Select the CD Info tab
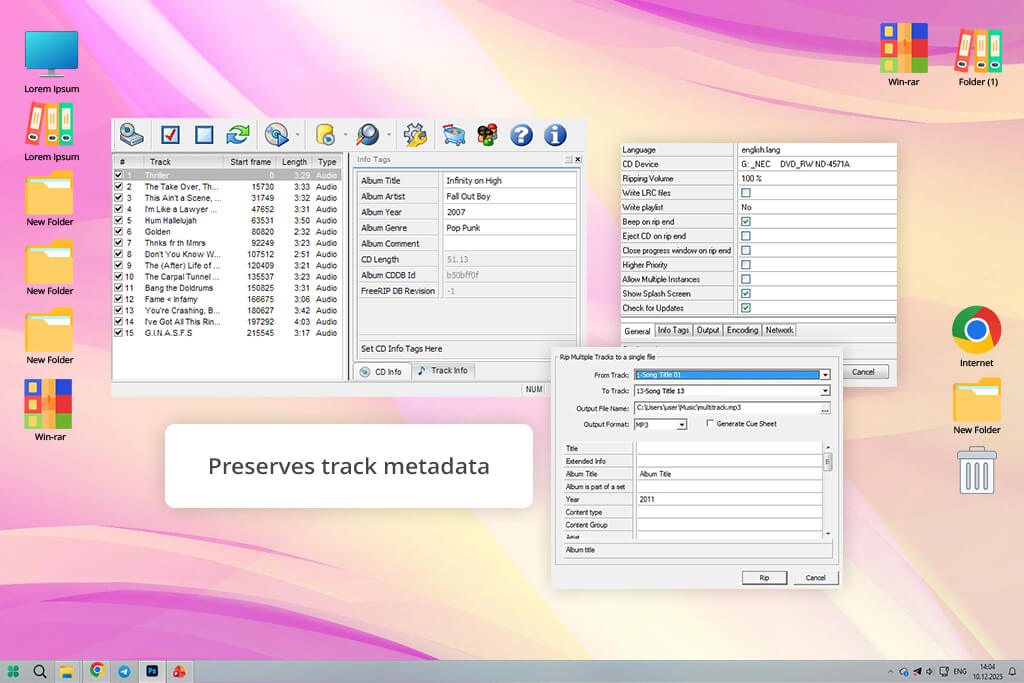 (382, 372)
